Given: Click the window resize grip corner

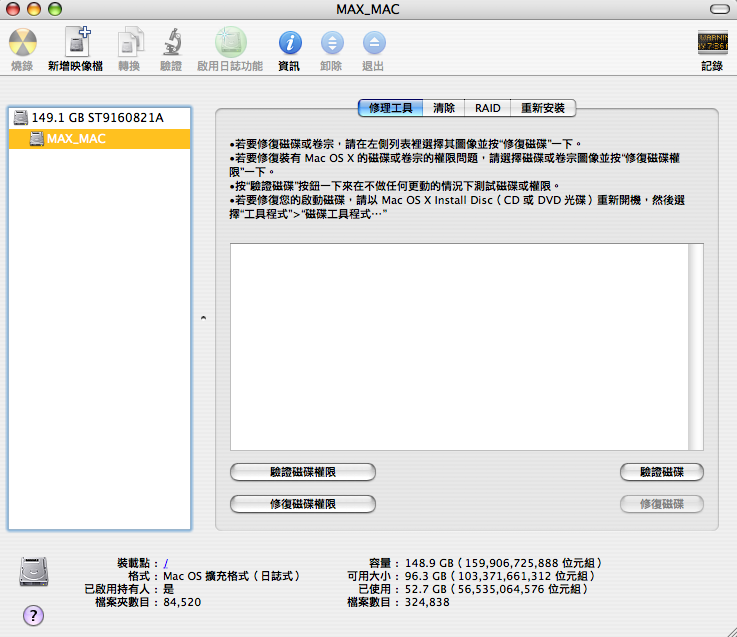Looking at the screenshot, I should (731, 631).
